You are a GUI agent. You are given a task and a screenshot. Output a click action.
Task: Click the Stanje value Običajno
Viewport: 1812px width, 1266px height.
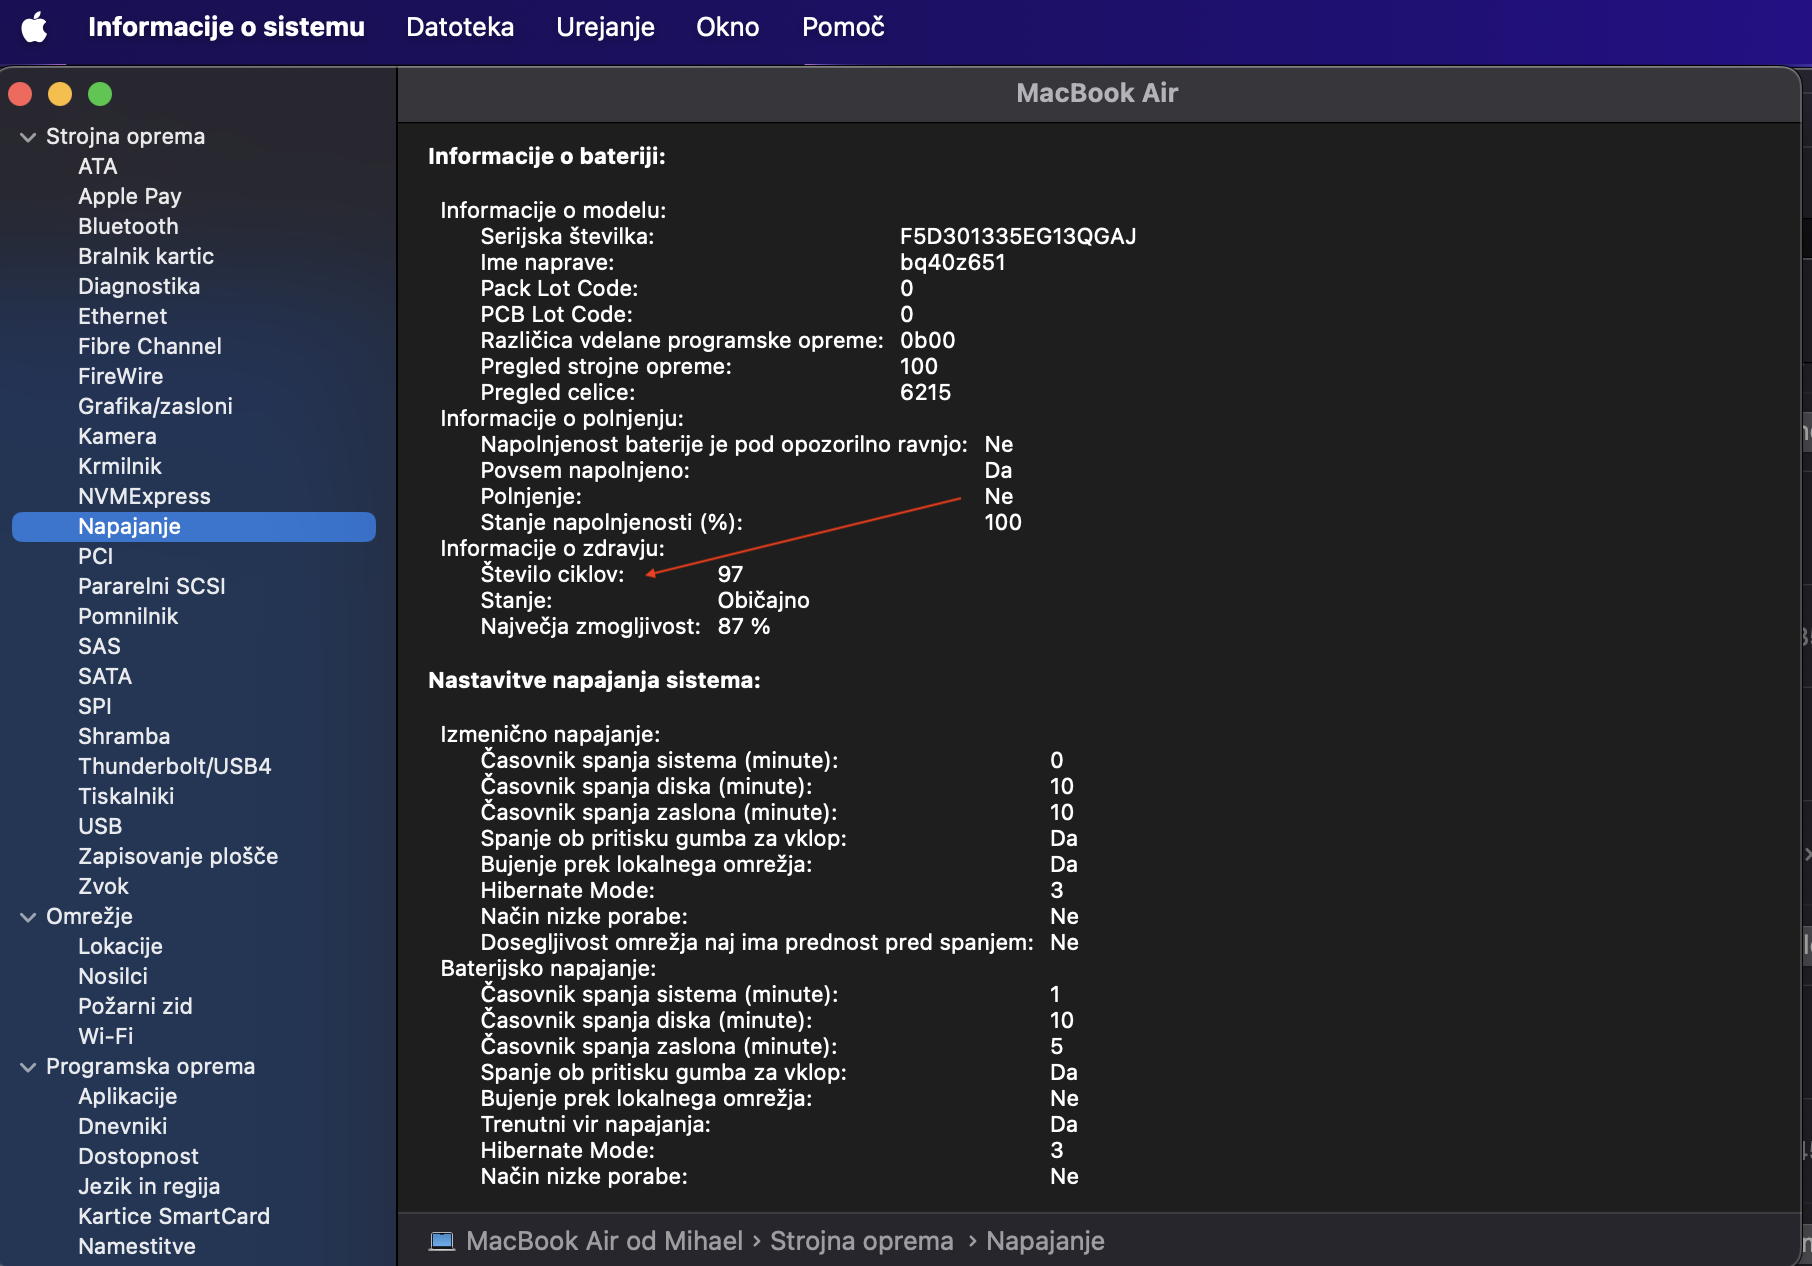(763, 600)
